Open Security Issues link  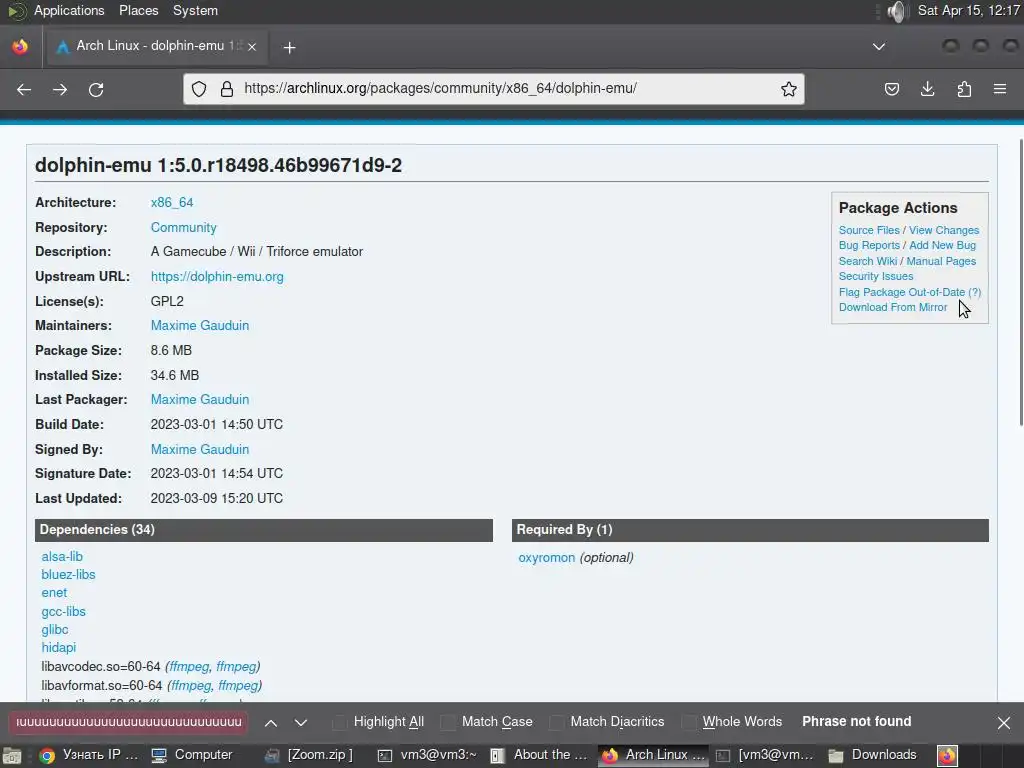876,276
